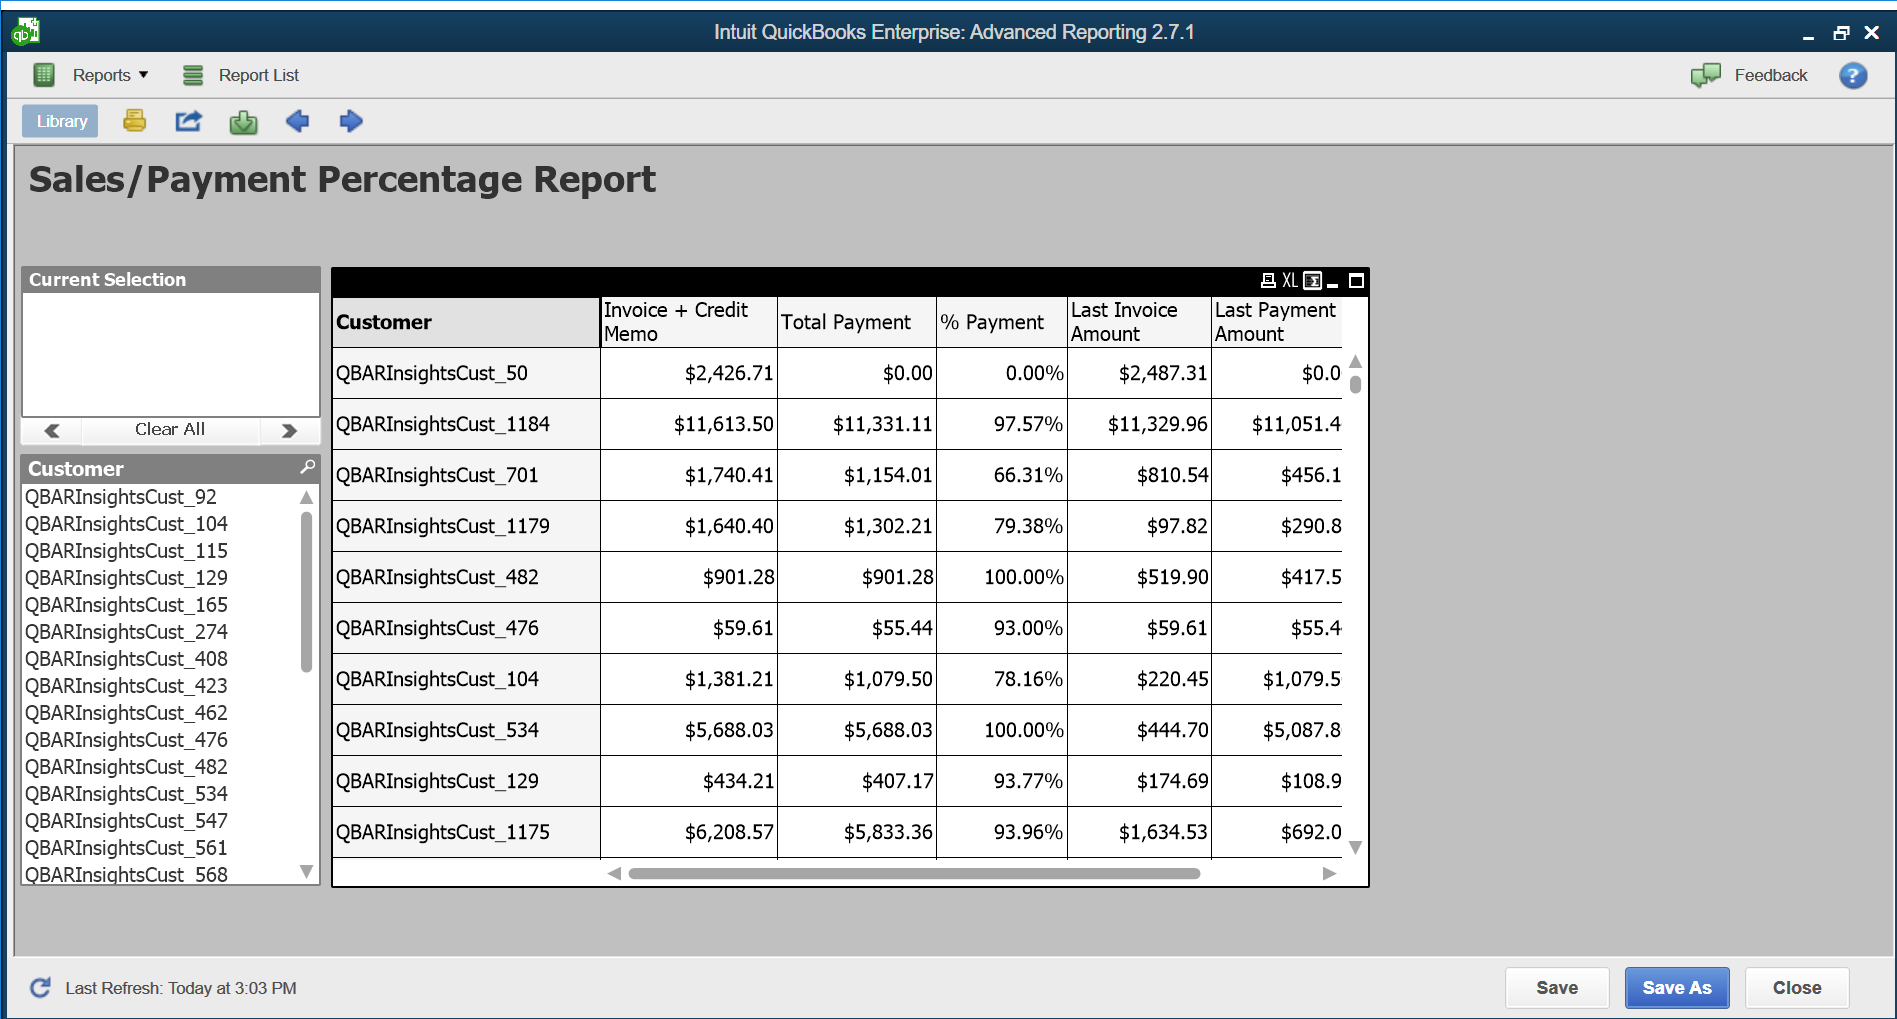This screenshot has width=1897, height=1019.
Task: Click the table's horizontal scrollbar
Action: [x=913, y=873]
